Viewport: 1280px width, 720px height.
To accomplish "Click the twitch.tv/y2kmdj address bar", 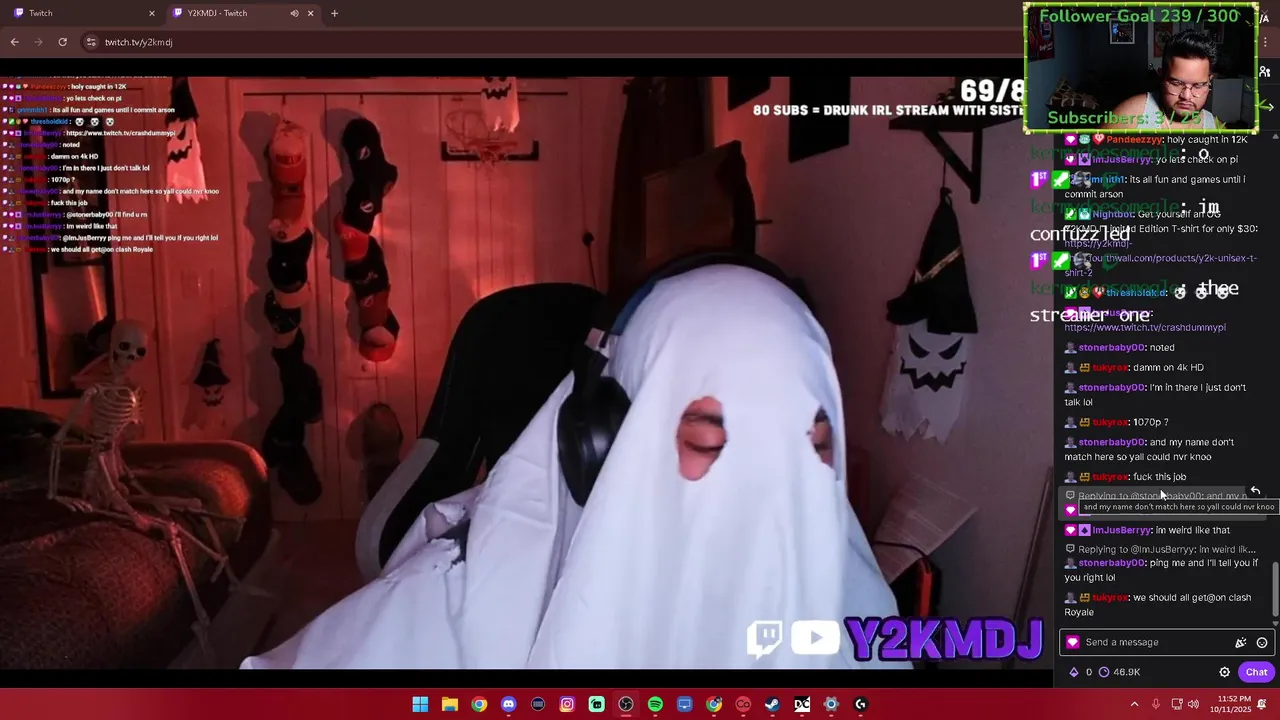I will pos(139,42).
